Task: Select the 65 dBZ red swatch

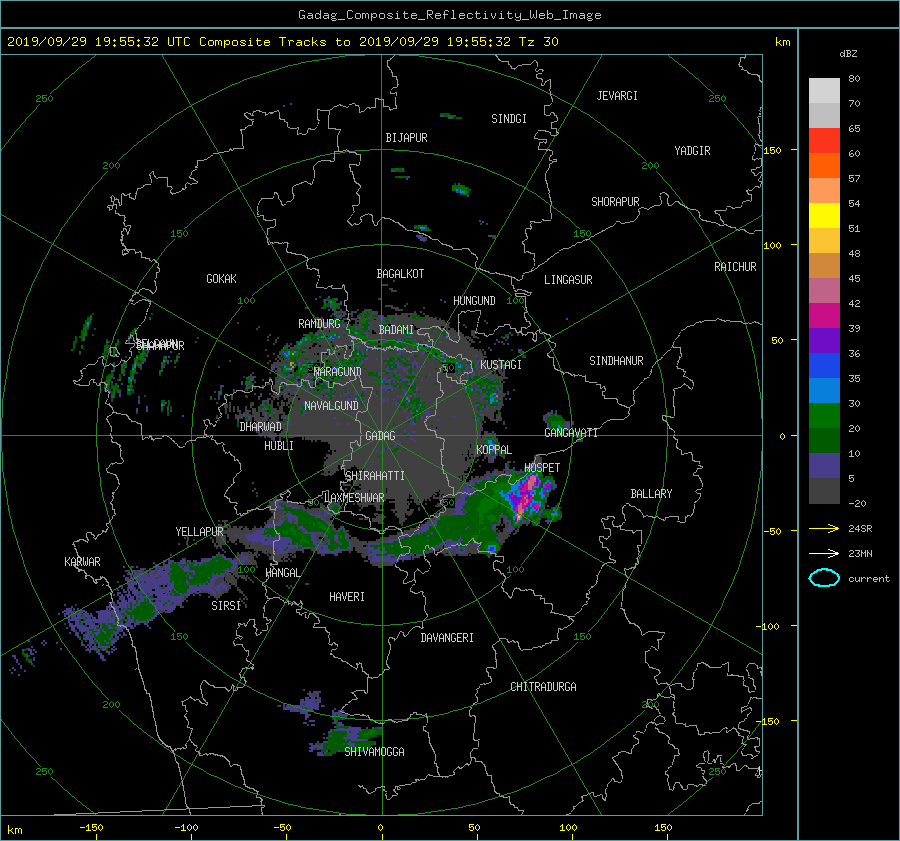Action: 824,140
